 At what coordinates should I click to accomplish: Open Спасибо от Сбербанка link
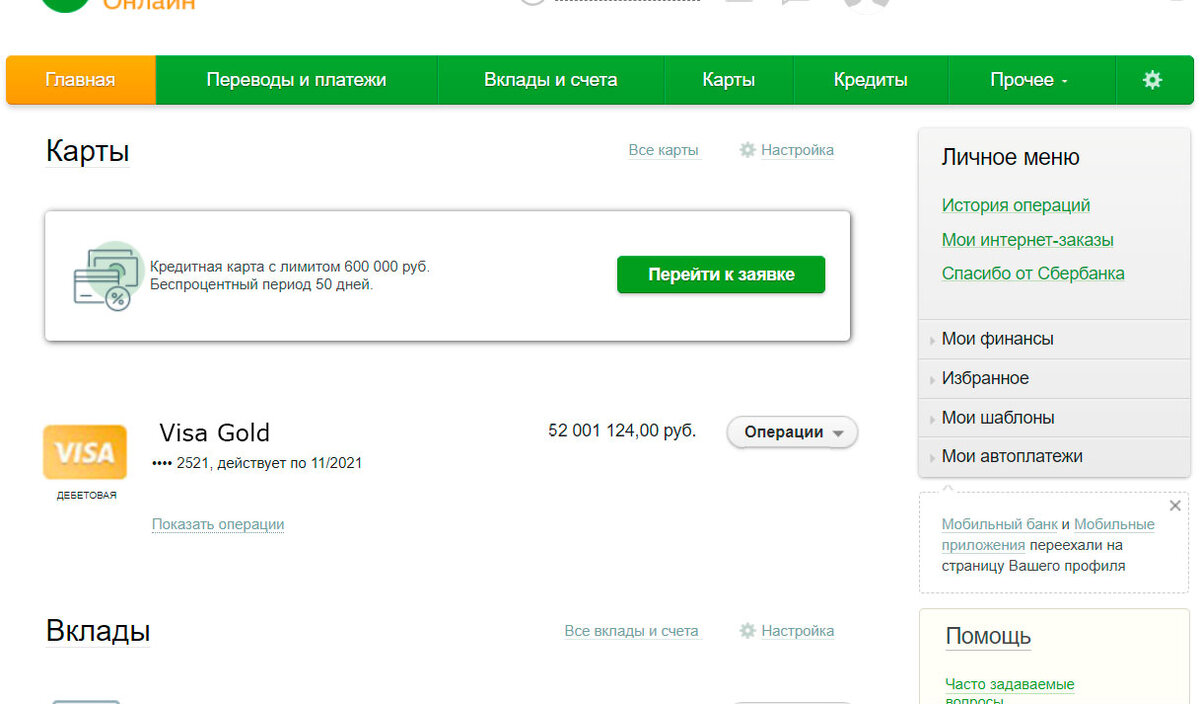[x=1033, y=273]
